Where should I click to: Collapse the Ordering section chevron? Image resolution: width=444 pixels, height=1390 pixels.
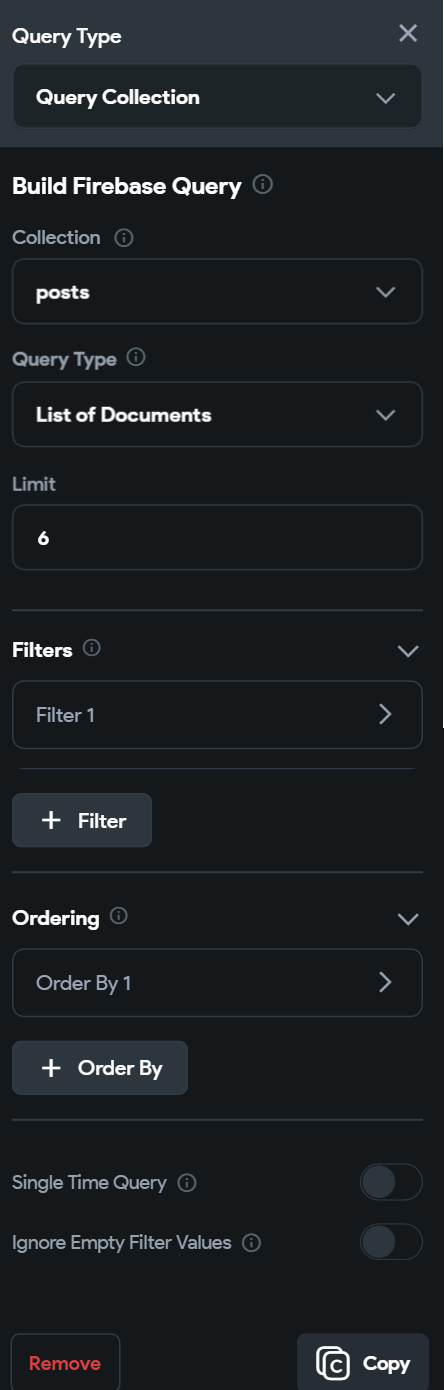tap(408, 919)
